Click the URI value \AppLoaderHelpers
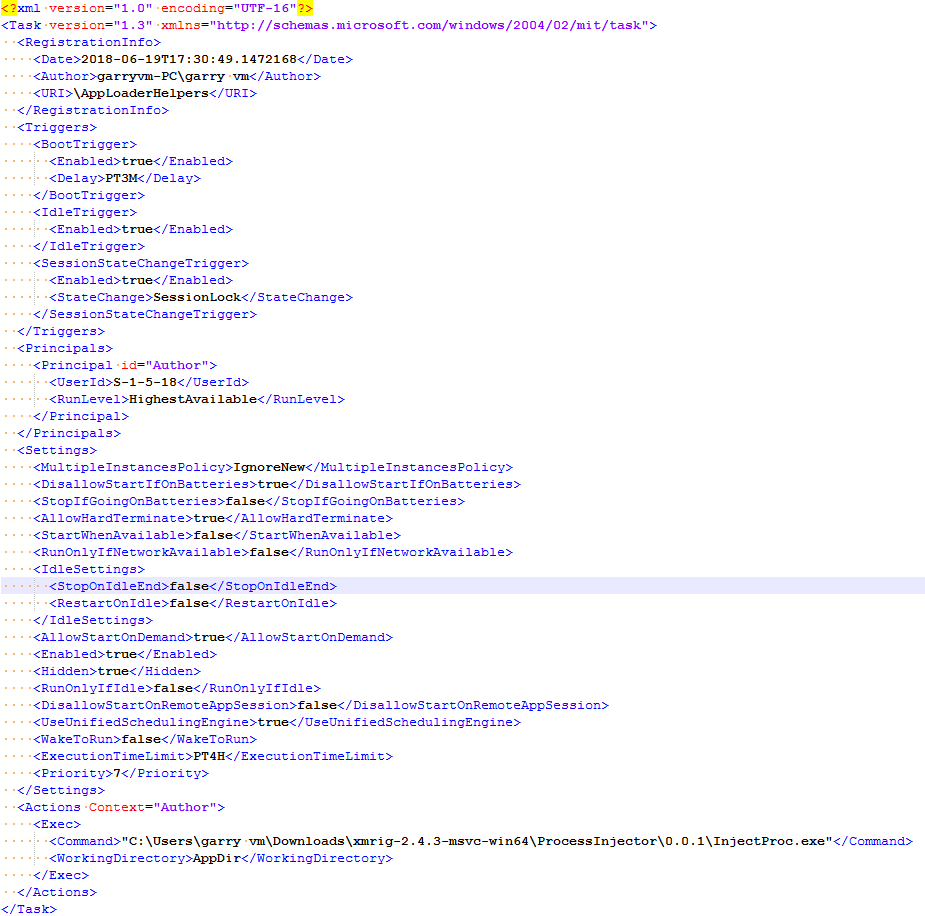 click(x=141, y=93)
